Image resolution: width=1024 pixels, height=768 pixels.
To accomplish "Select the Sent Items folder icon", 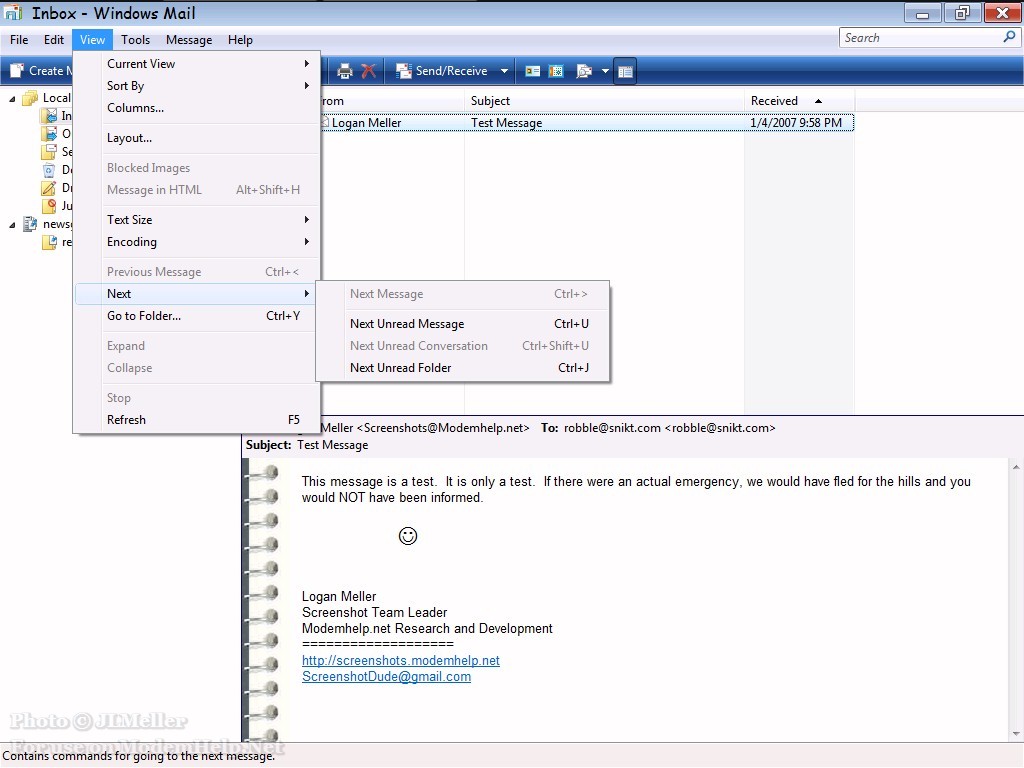I will pyautogui.click(x=49, y=152).
